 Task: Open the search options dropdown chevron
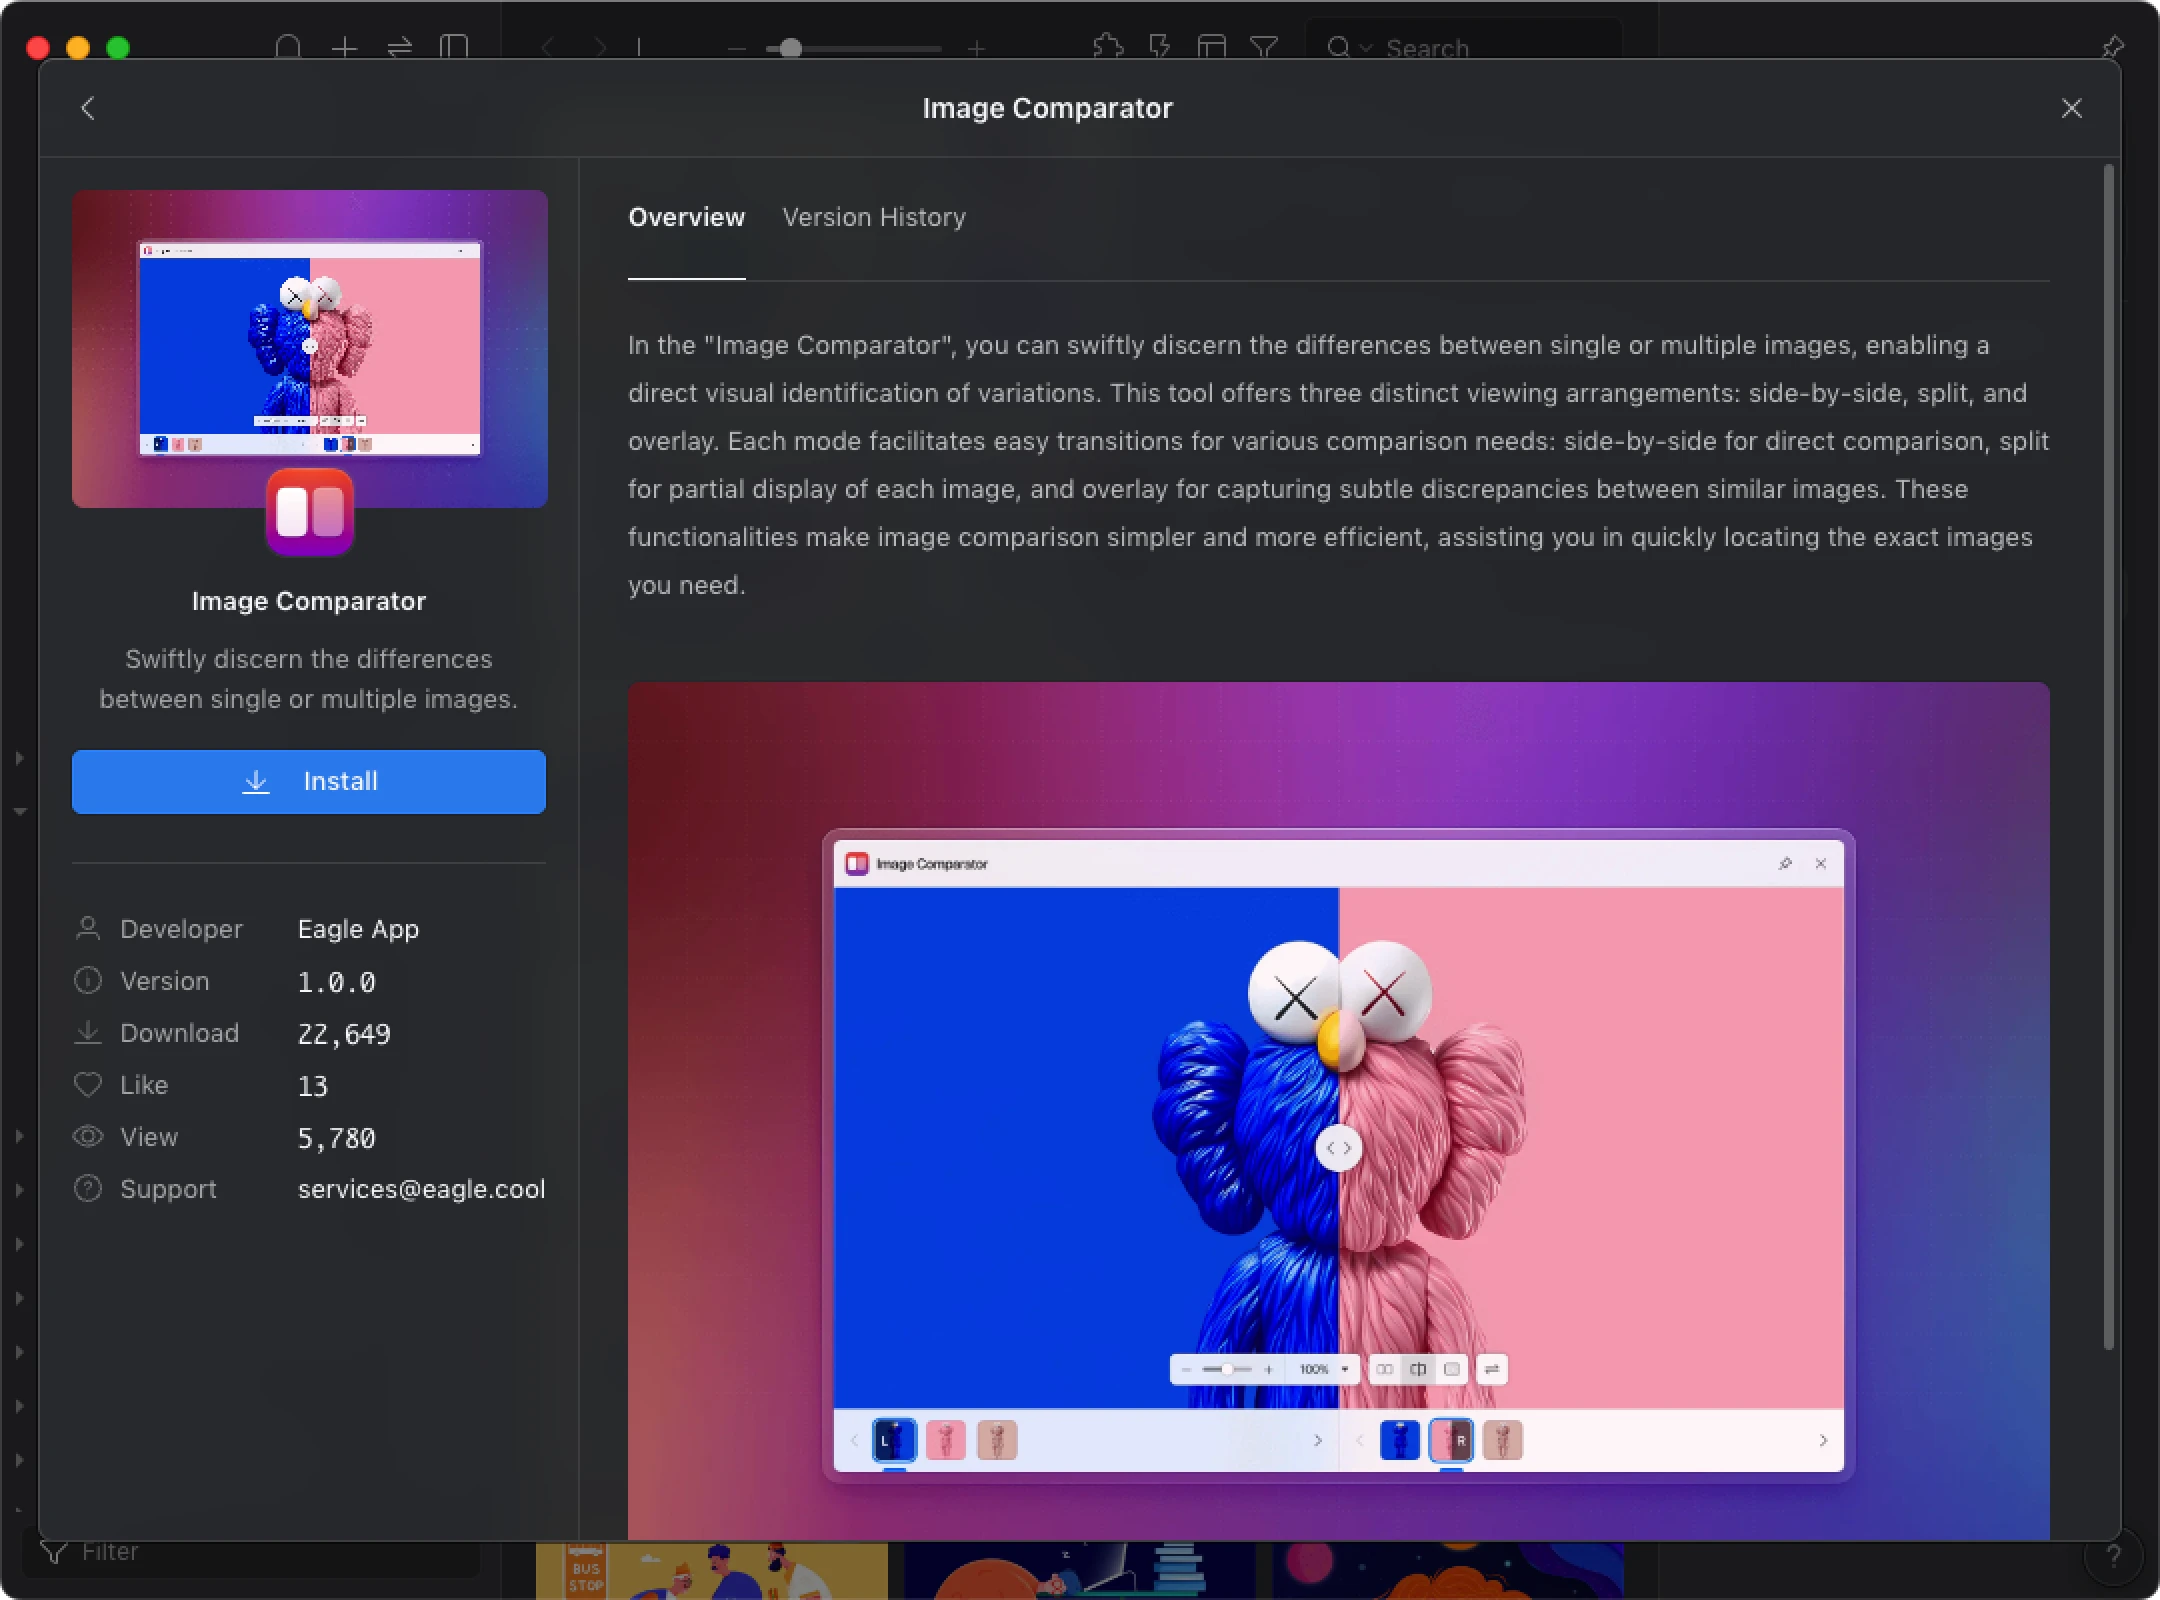click(x=1366, y=48)
